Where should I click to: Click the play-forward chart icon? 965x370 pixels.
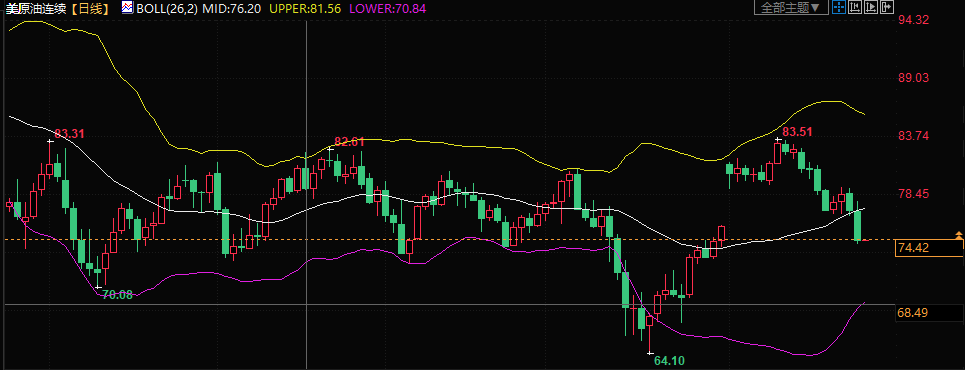(871, 7)
